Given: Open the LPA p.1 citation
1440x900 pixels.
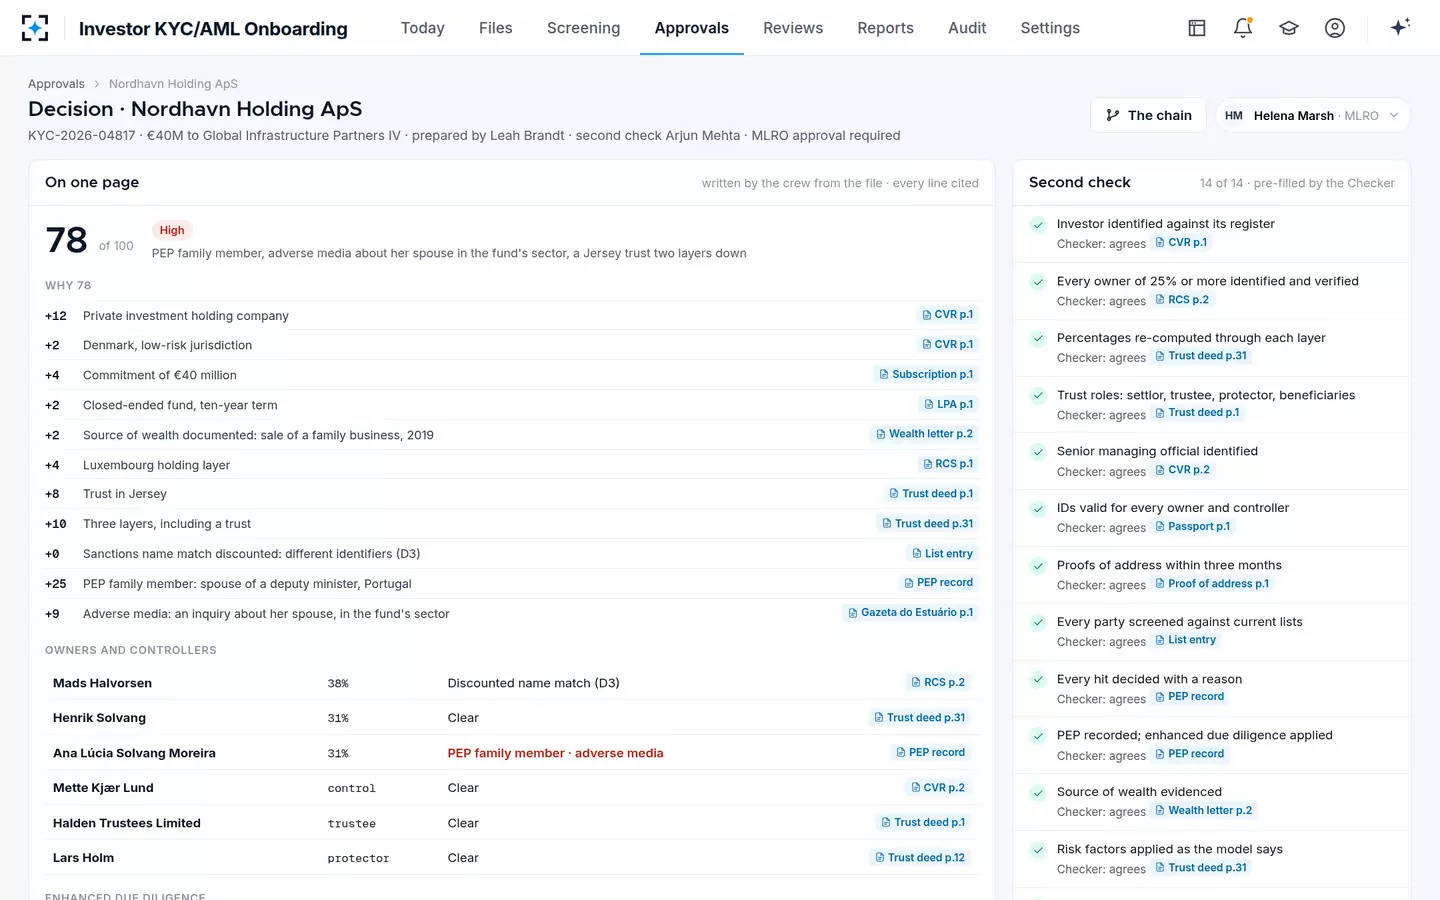Looking at the screenshot, I should coord(948,404).
